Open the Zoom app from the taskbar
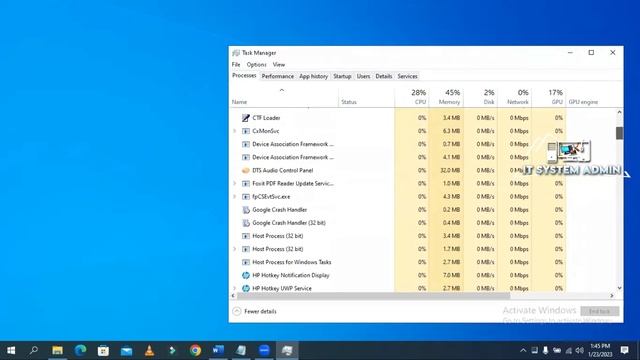 264,350
